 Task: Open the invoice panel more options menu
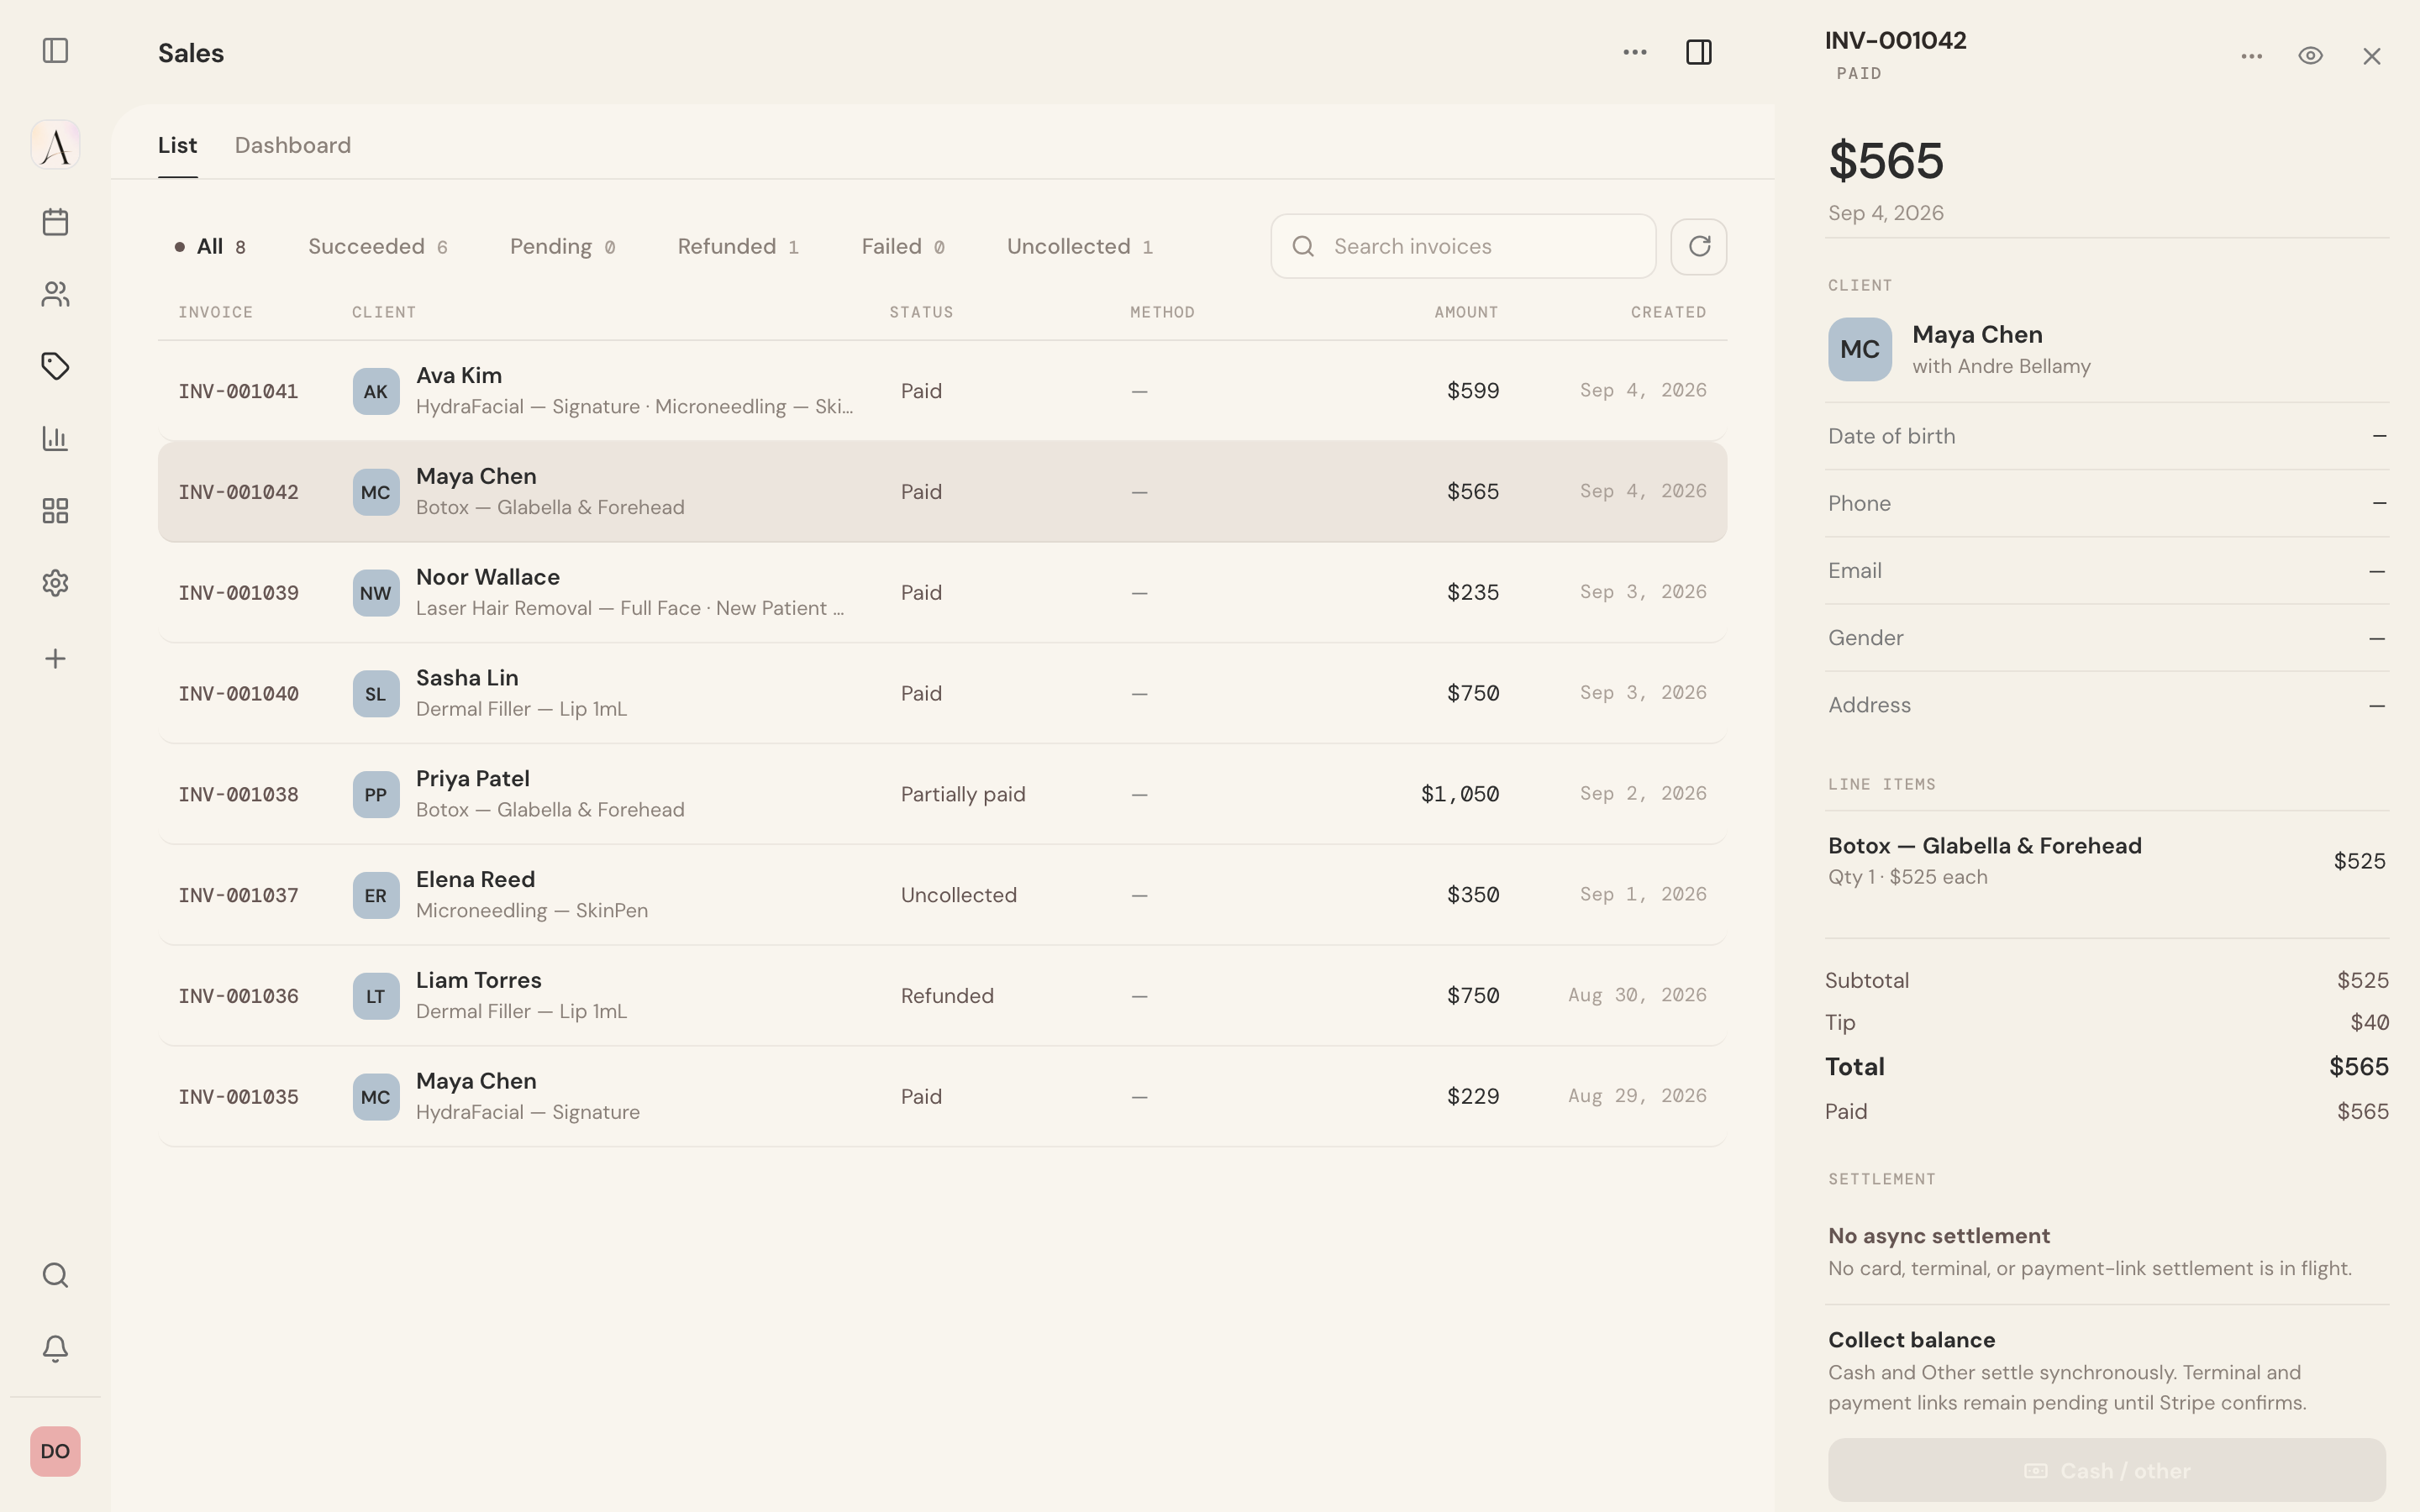click(2251, 56)
